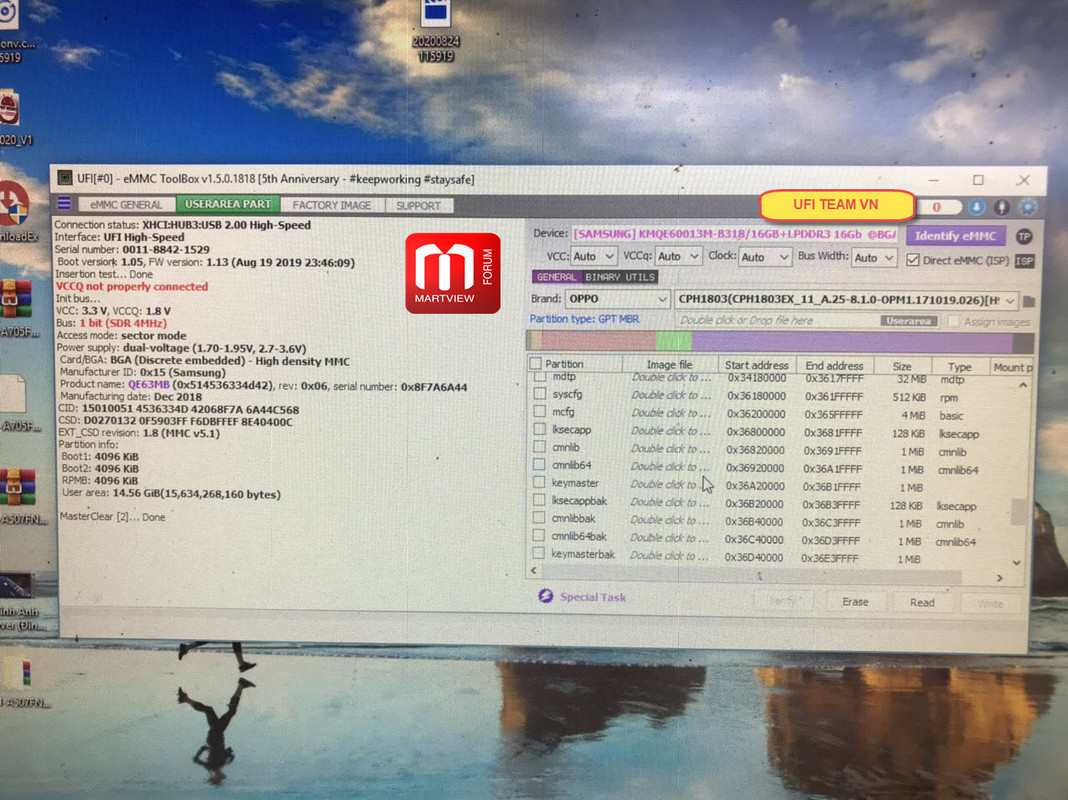Click scroll-right arrow of partition list
This screenshot has width=1068, height=800.
(999, 578)
